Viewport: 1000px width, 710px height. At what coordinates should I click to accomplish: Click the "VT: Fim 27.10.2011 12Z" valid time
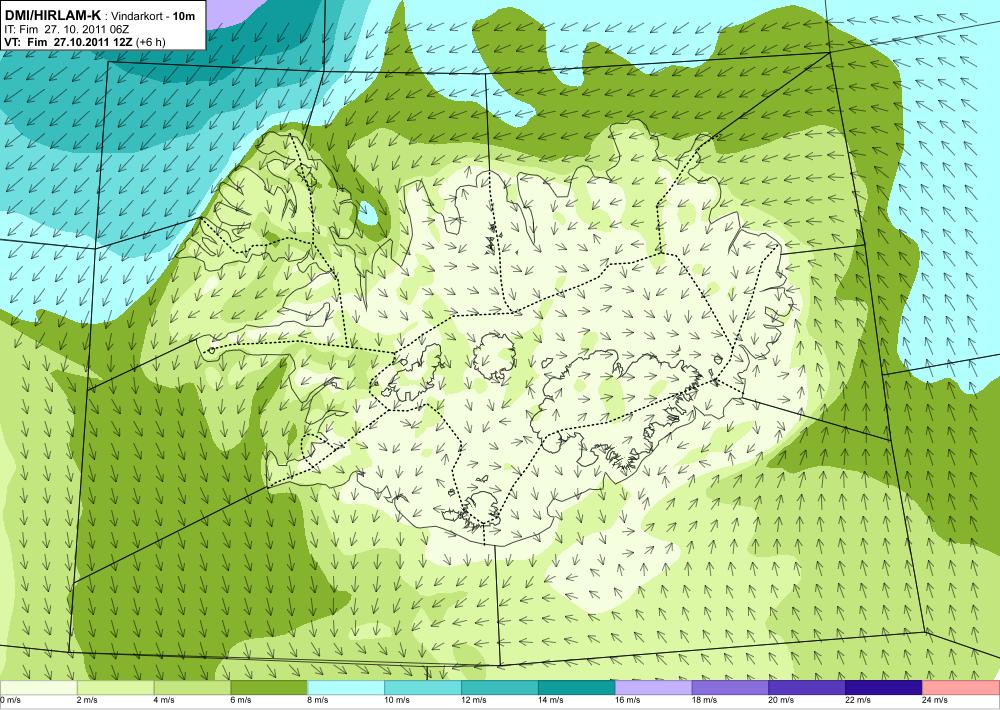(69, 42)
